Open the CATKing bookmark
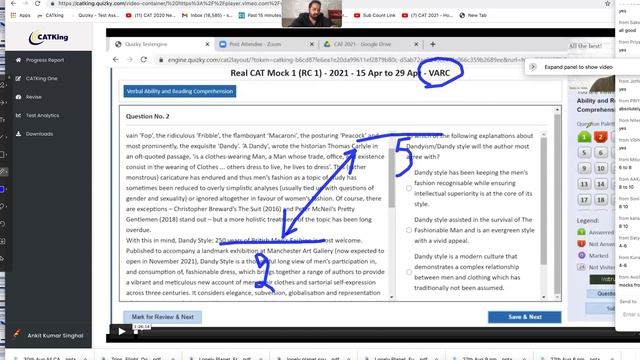 tap(51, 15)
